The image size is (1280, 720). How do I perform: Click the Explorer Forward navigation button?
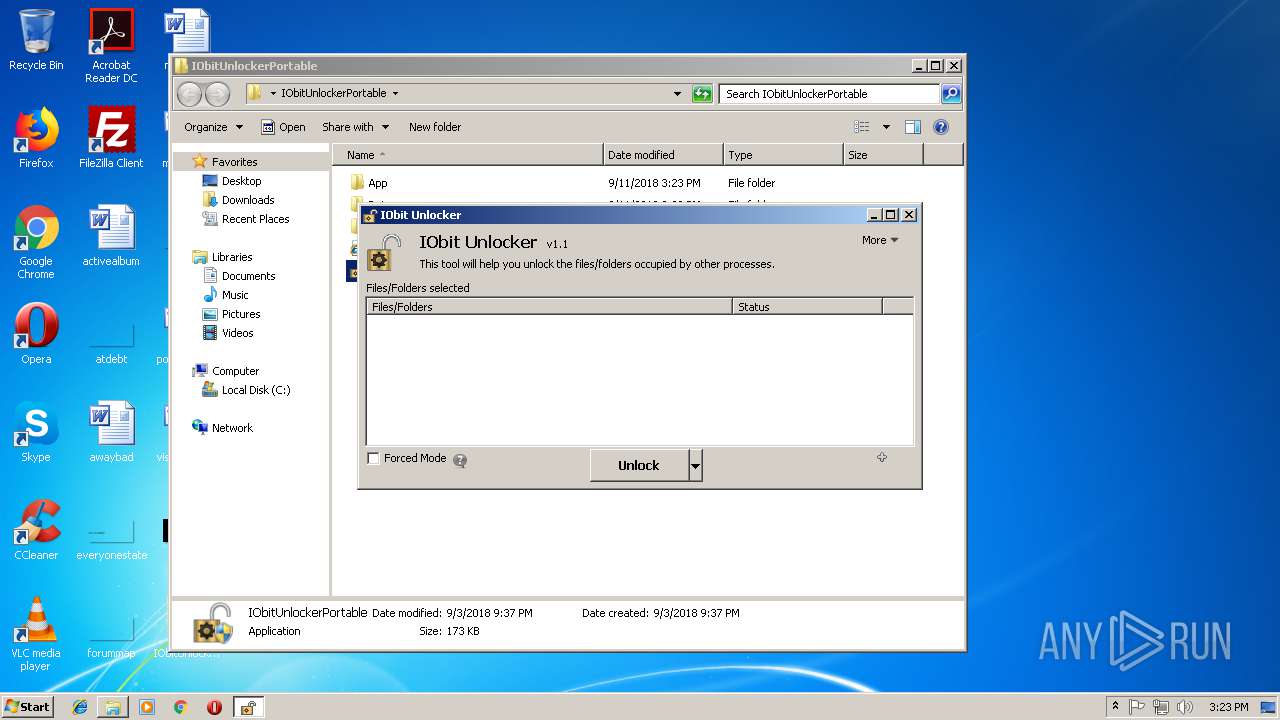217,94
